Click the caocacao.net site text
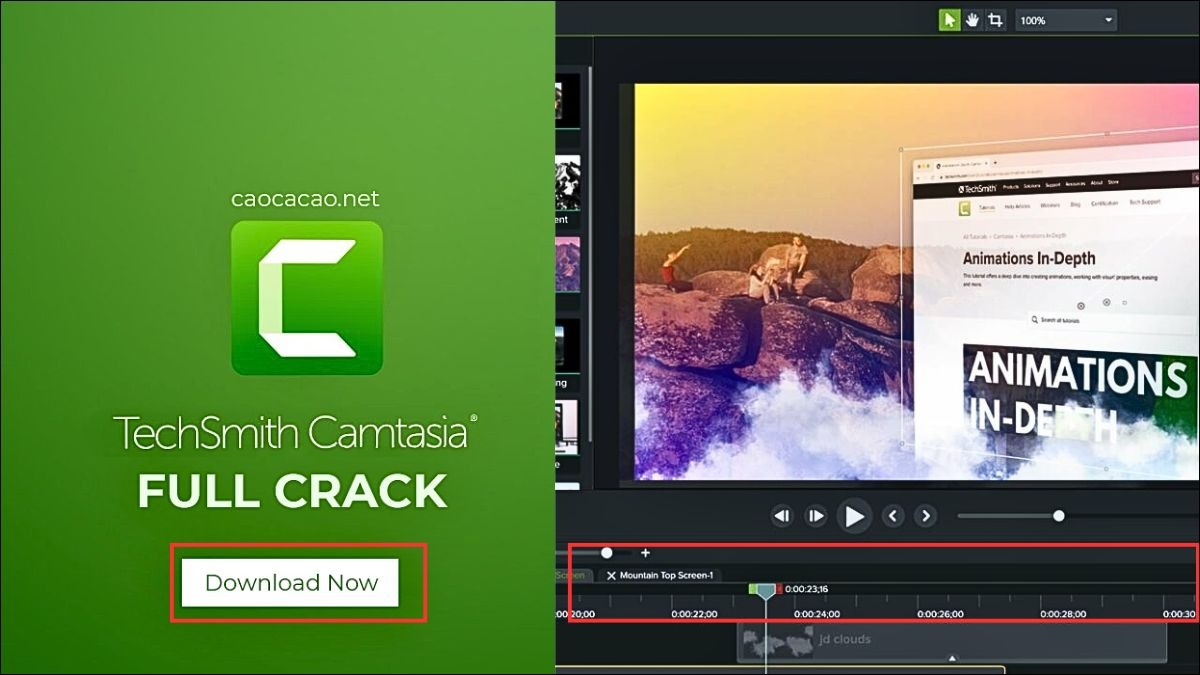Image resolution: width=1200 pixels, height=675 pixels. 305,199
